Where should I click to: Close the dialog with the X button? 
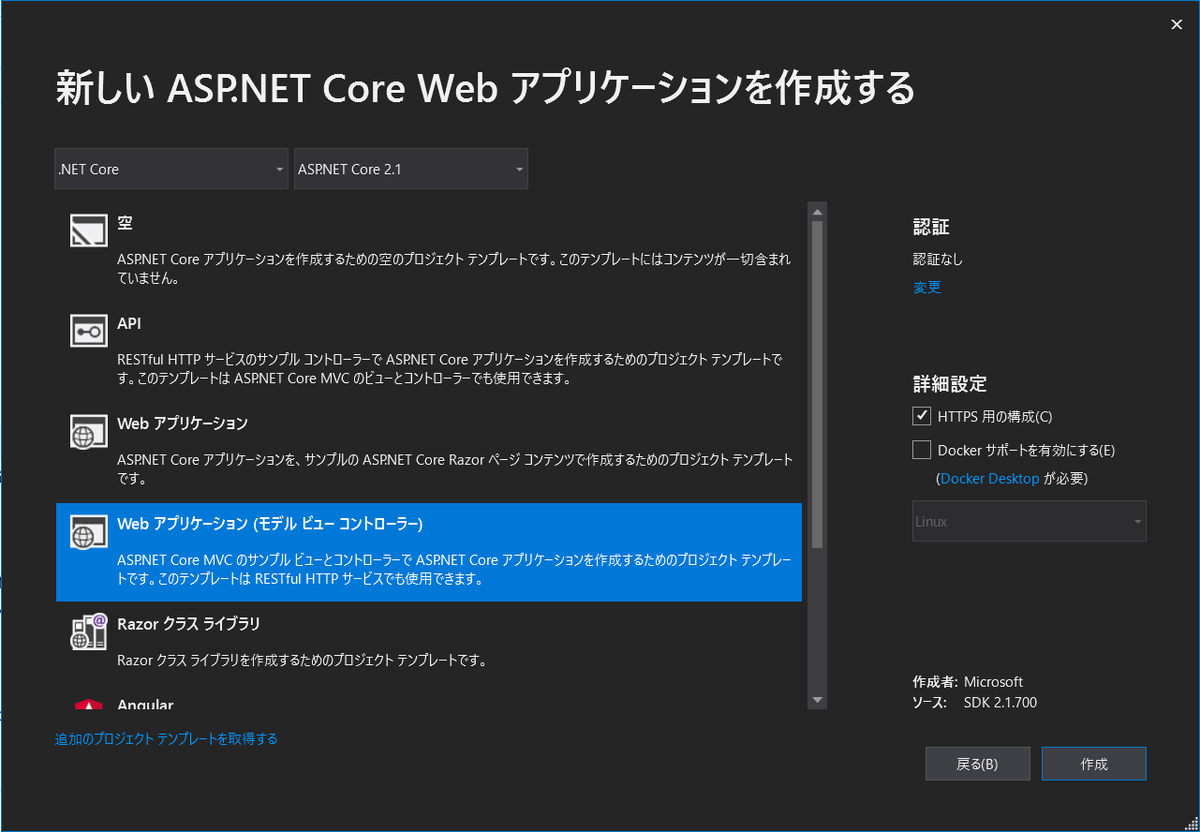[x=1176, y=25]
